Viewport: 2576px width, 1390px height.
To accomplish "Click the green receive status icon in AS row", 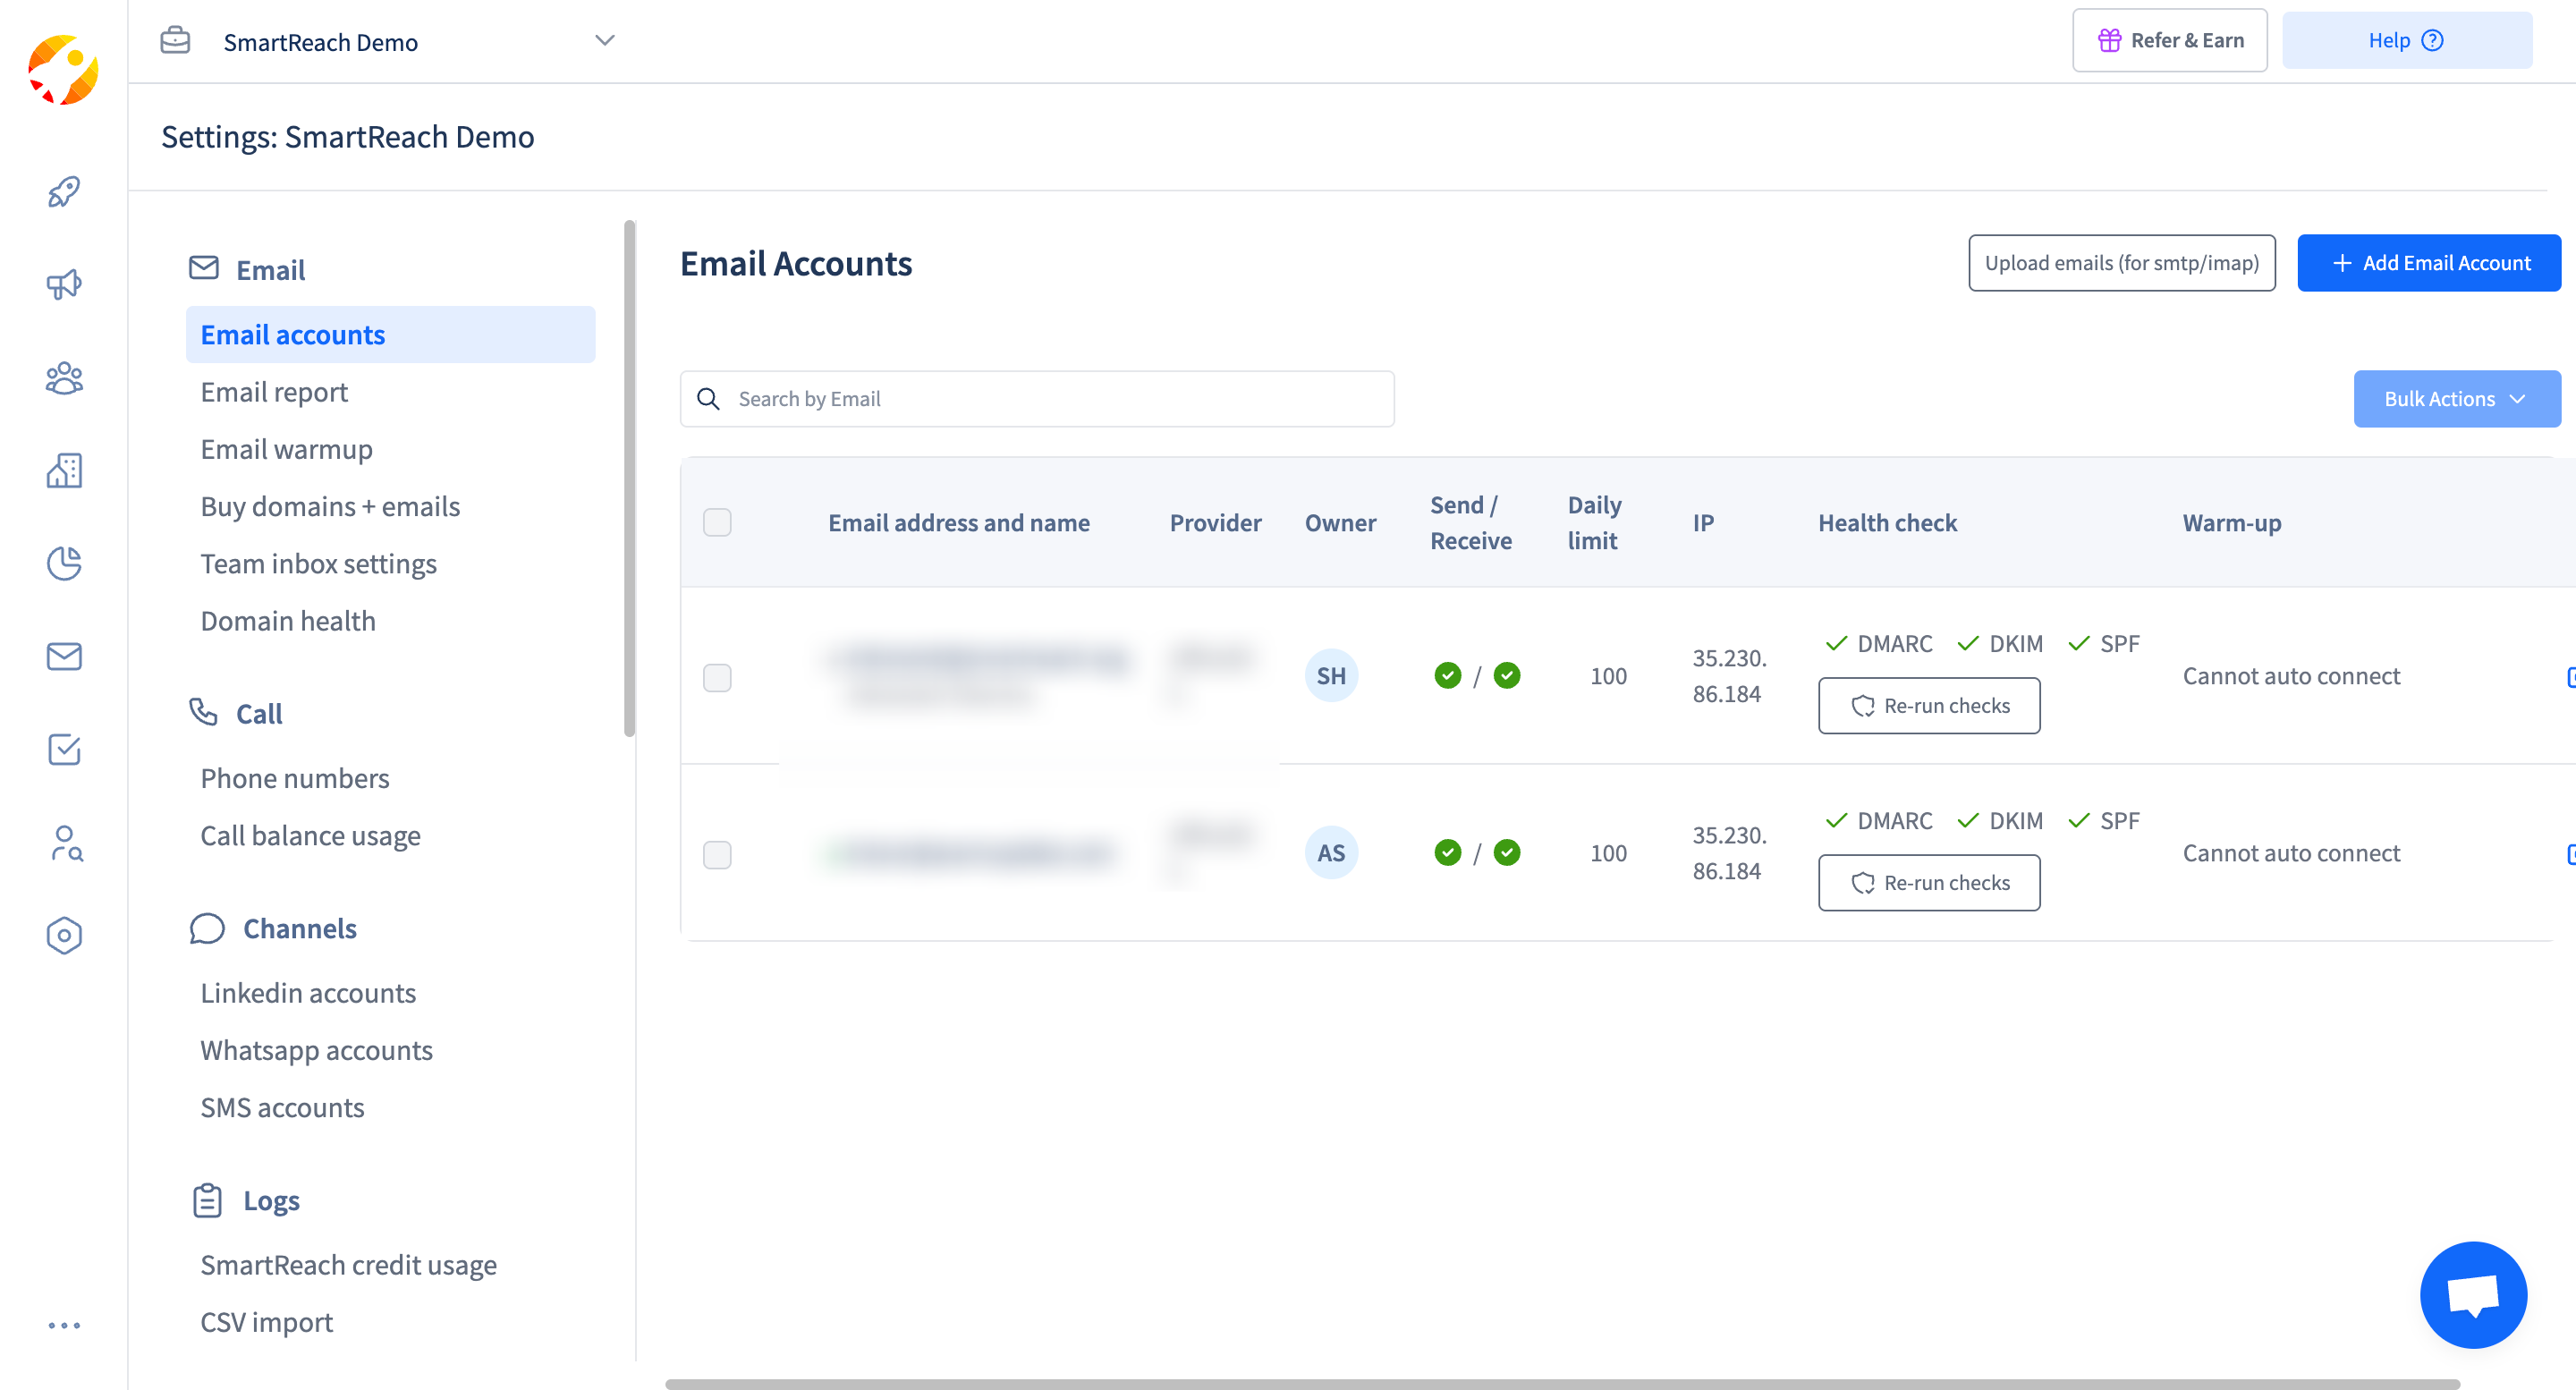I will point(1507,853).
